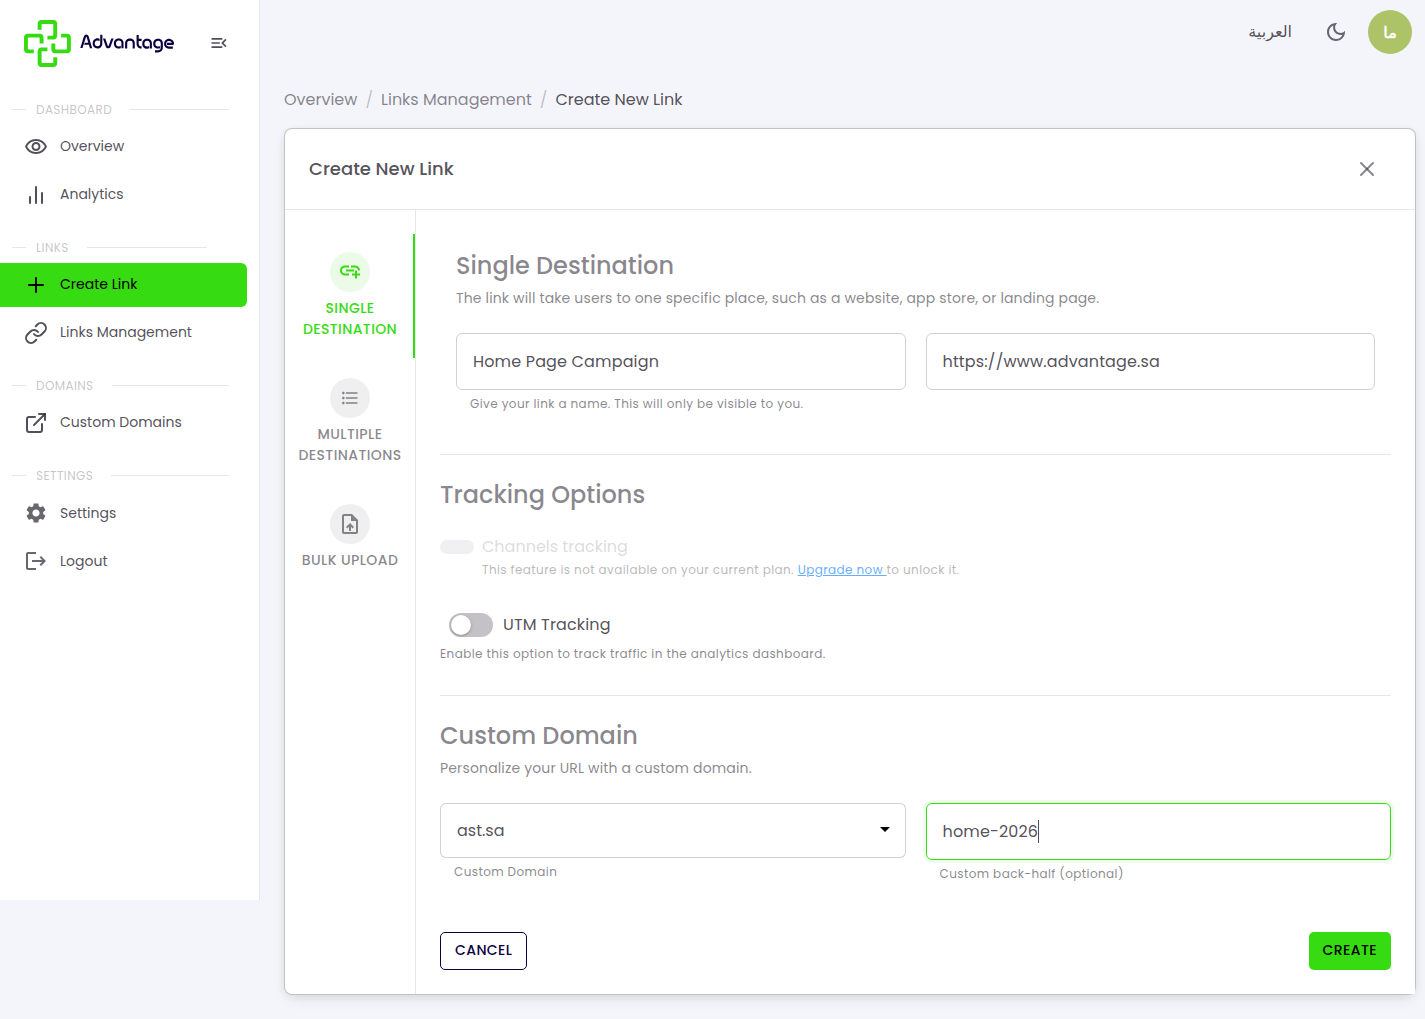Close the Create New Link panel
1425x1019 pixels.
pyautogui.click(x=1367, y=169)
